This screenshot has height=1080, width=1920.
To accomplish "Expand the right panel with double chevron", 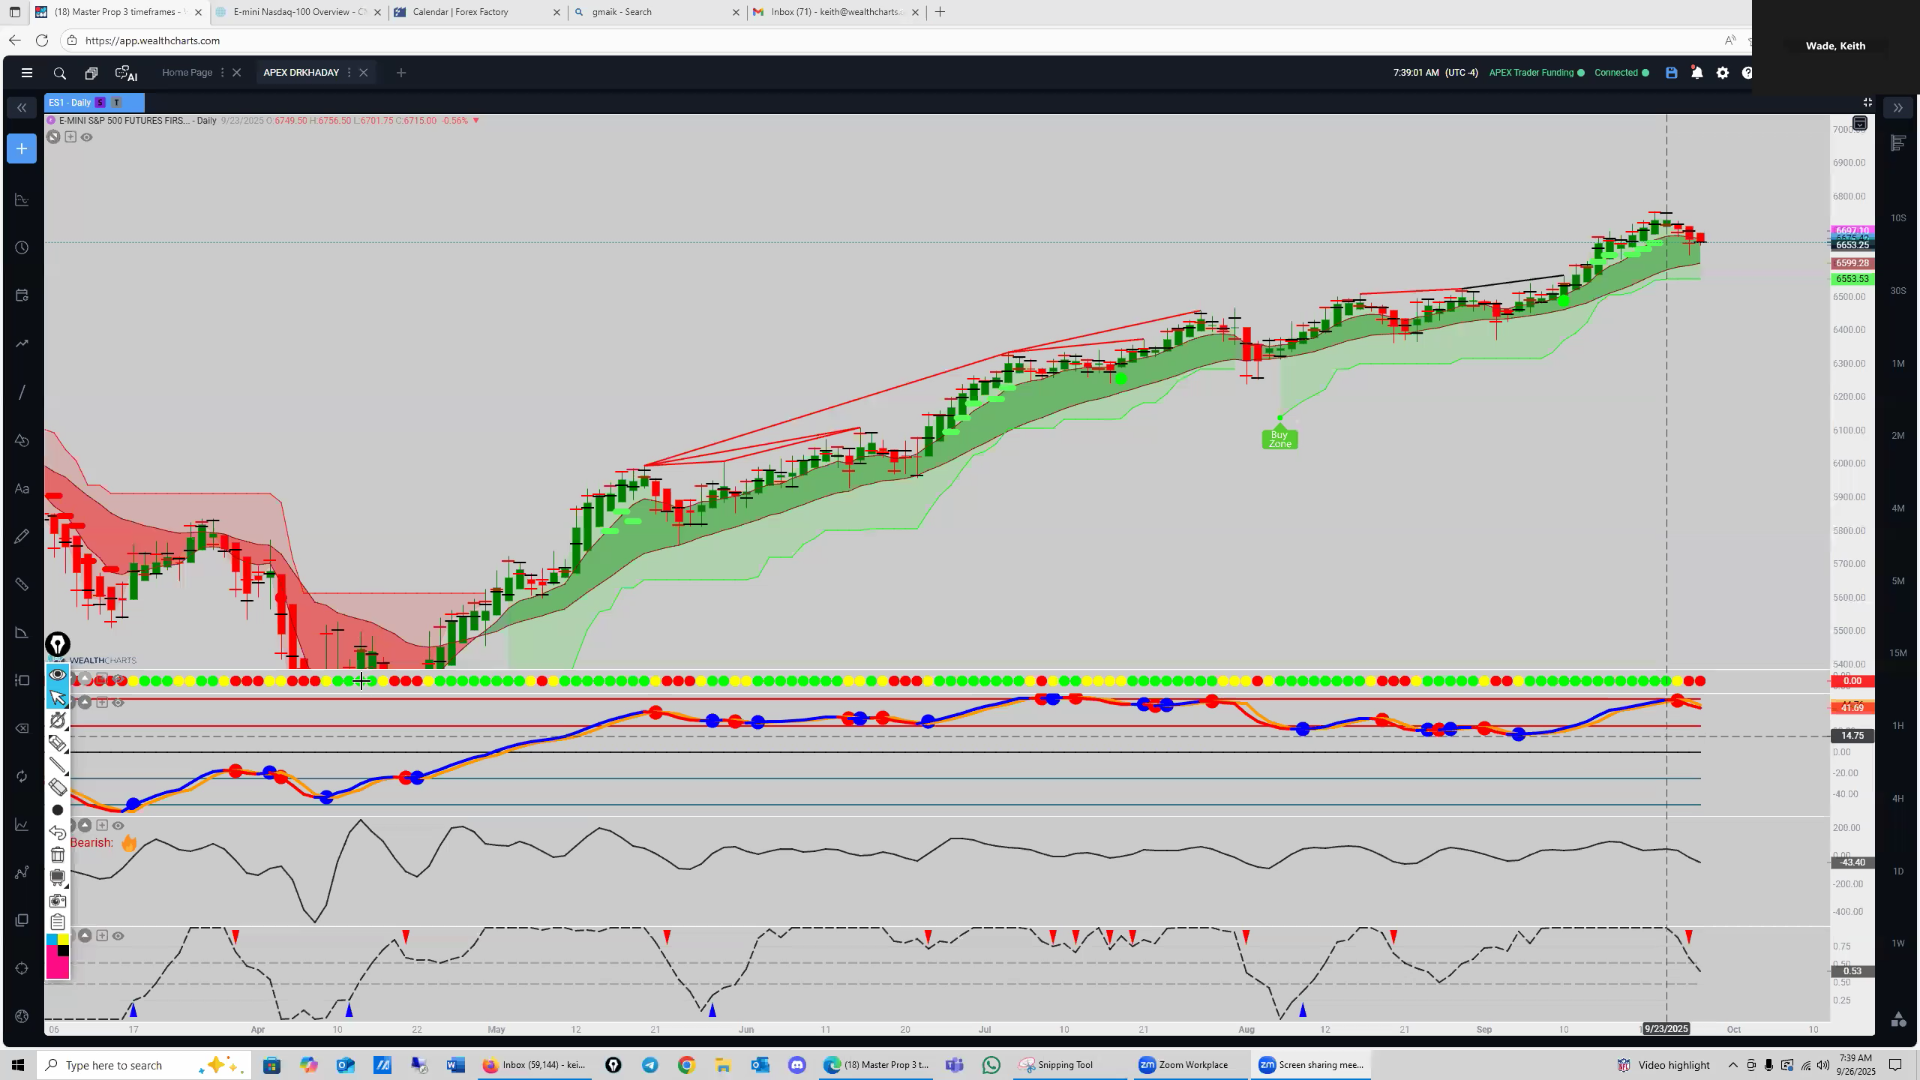I will 1897,108.
